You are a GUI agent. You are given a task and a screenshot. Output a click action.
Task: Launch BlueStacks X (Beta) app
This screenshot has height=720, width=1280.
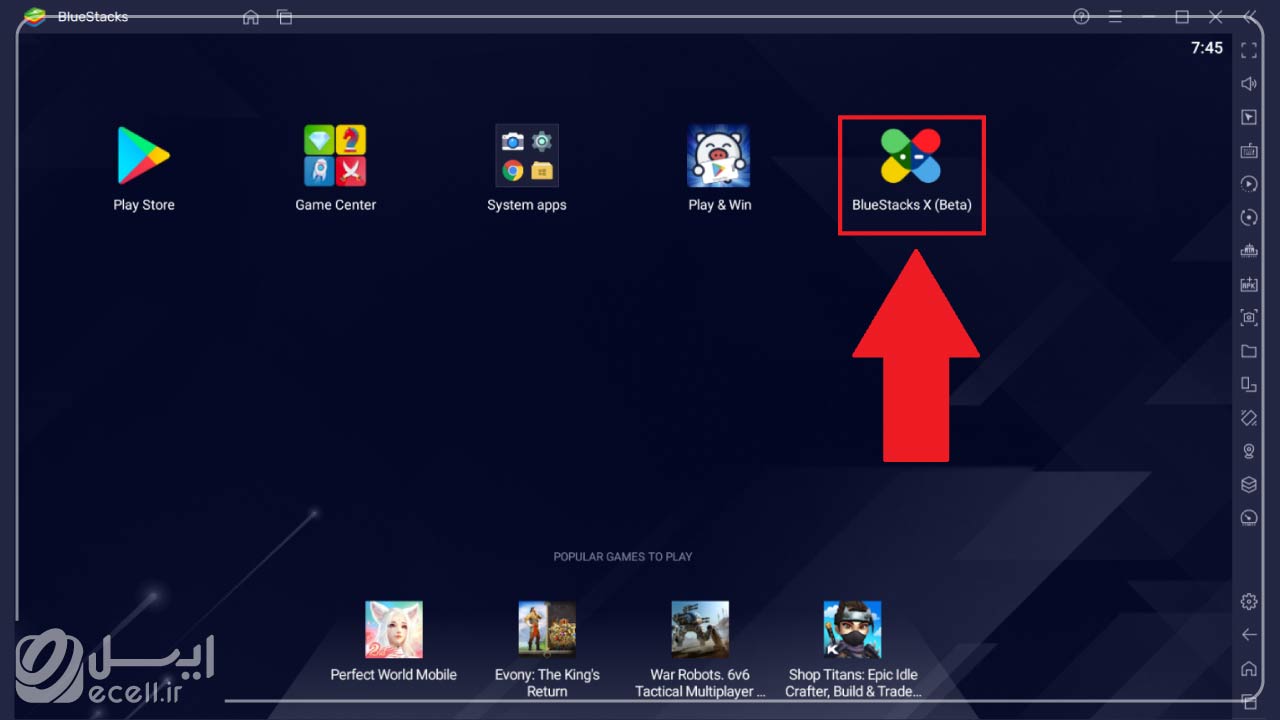pos(911,157)
